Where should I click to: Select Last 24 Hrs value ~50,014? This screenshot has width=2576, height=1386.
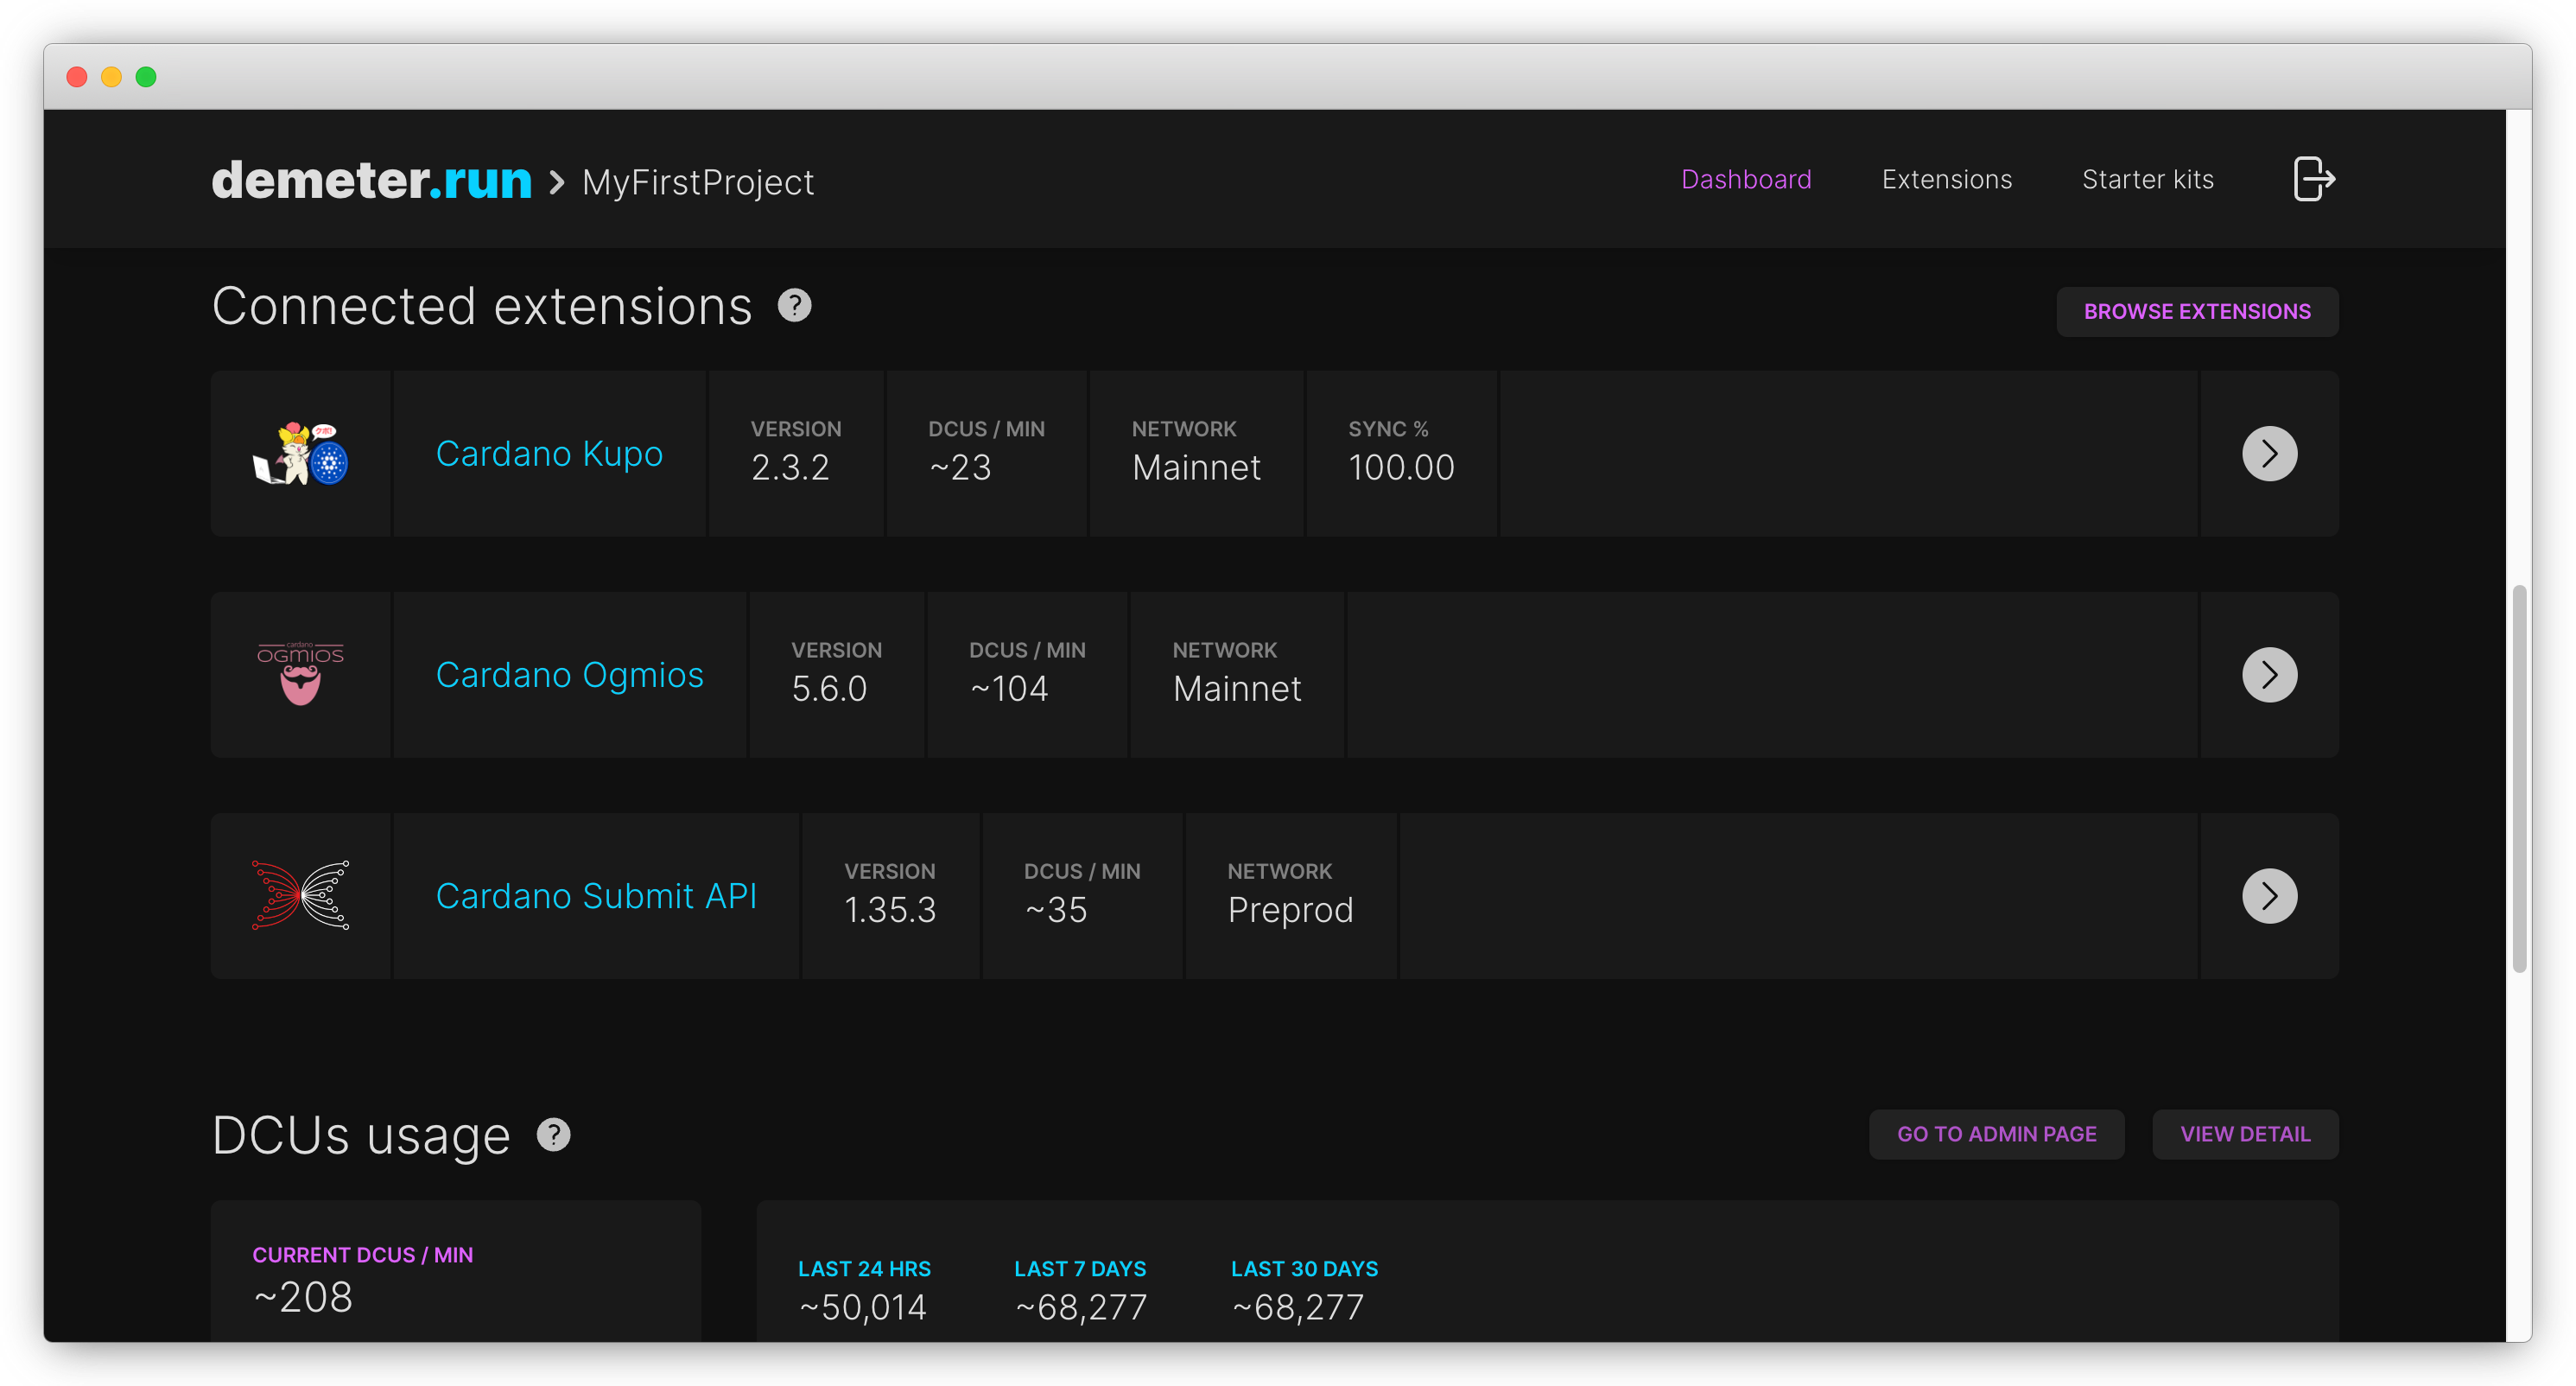pos(863,1308)
